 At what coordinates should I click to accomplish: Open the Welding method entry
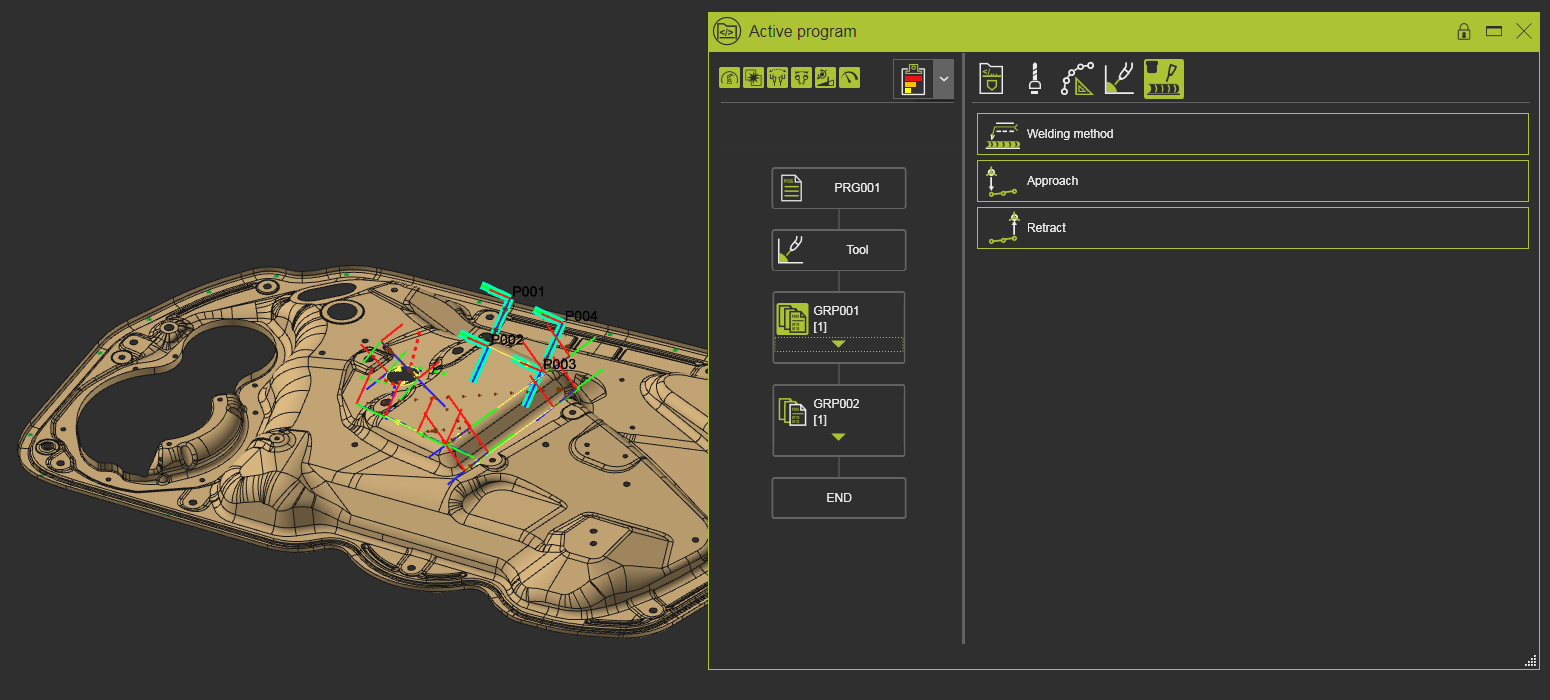click(1252, 134)
